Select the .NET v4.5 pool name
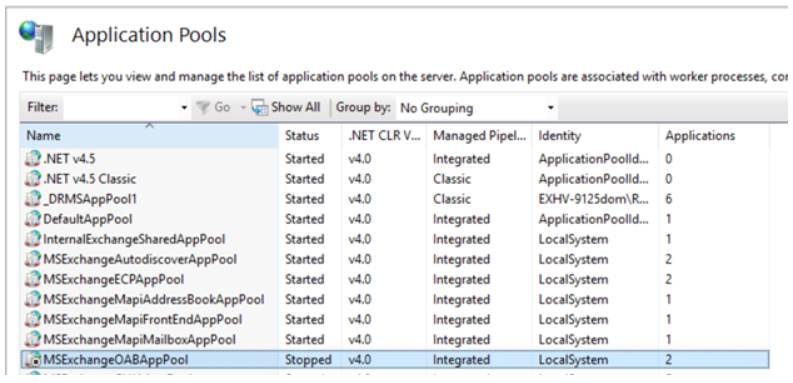Screen dimensions: 793x383 tap(69, 159)
